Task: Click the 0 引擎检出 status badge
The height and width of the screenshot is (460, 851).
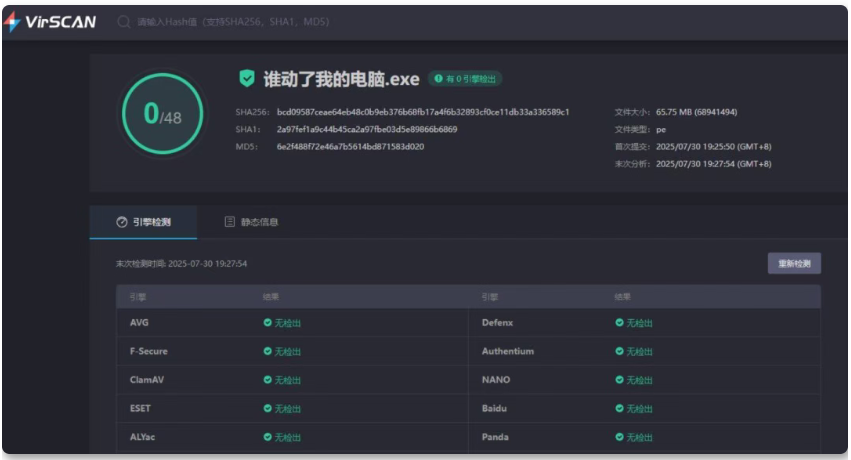Action: [x=465, y=79]
